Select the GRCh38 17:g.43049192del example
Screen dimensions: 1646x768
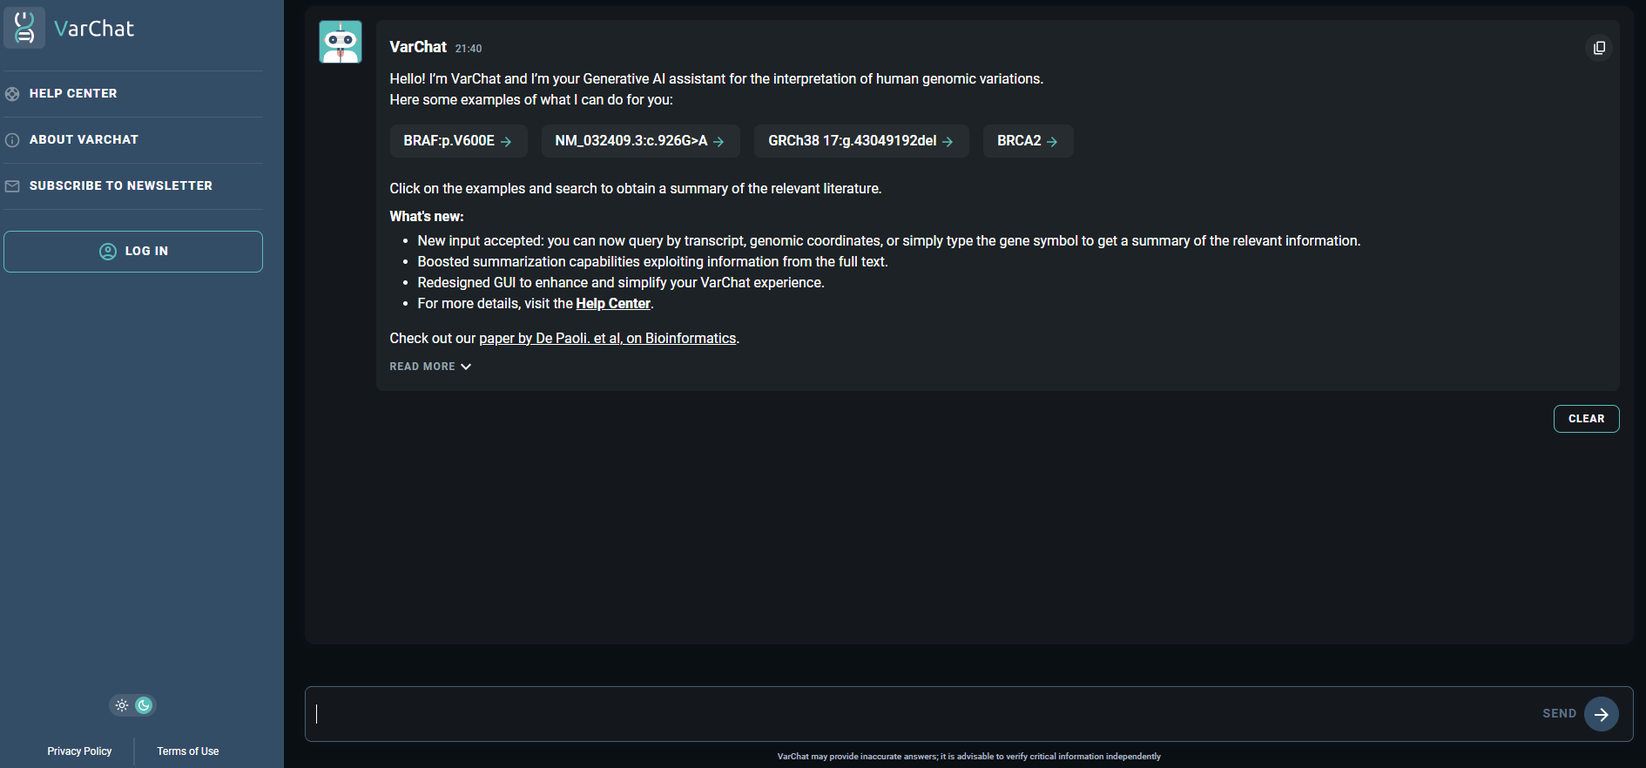[x=861, y=141]
